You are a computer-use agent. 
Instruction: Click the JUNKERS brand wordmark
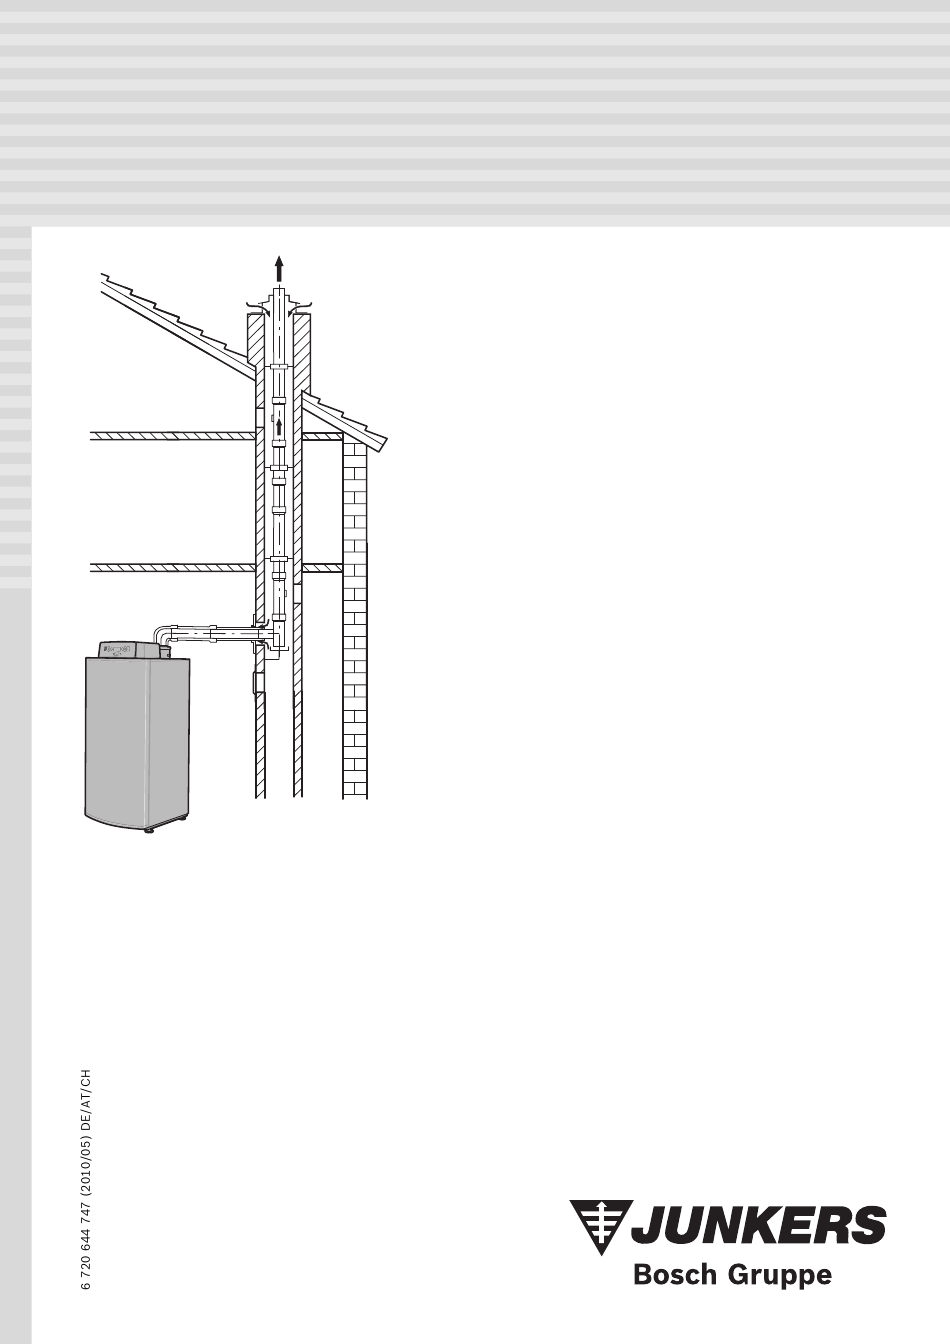759,1226
